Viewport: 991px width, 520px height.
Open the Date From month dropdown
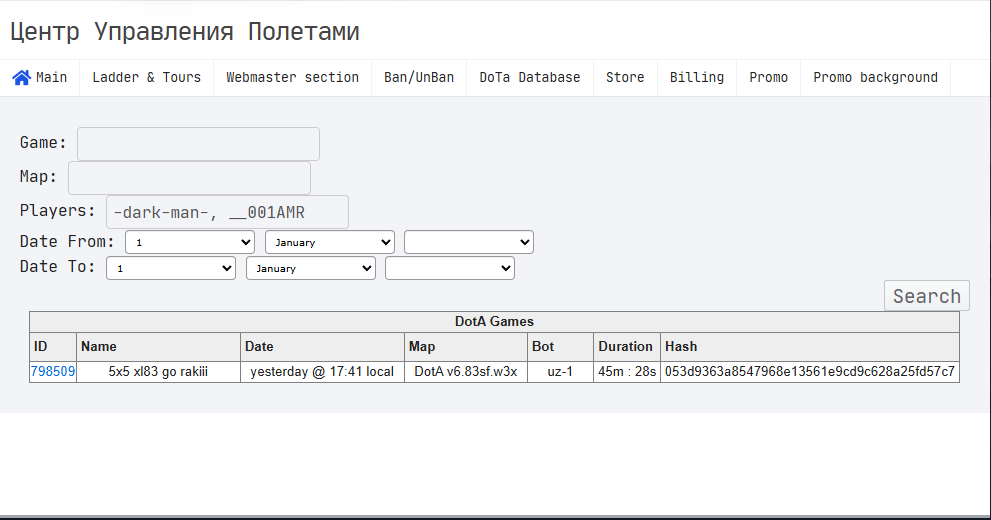point(330,243)
